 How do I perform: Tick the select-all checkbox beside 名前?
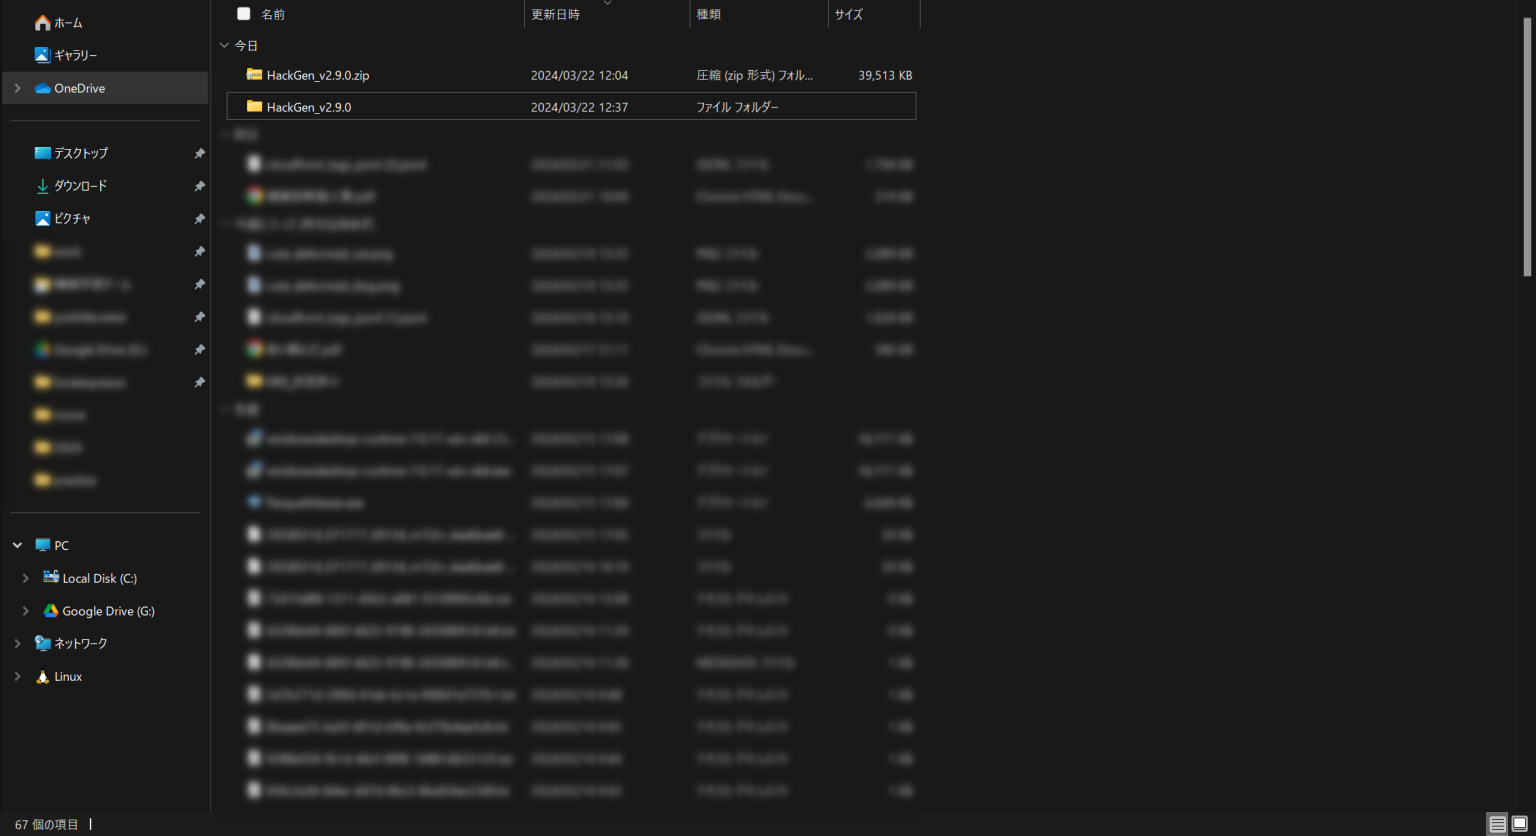coord(244,14)
